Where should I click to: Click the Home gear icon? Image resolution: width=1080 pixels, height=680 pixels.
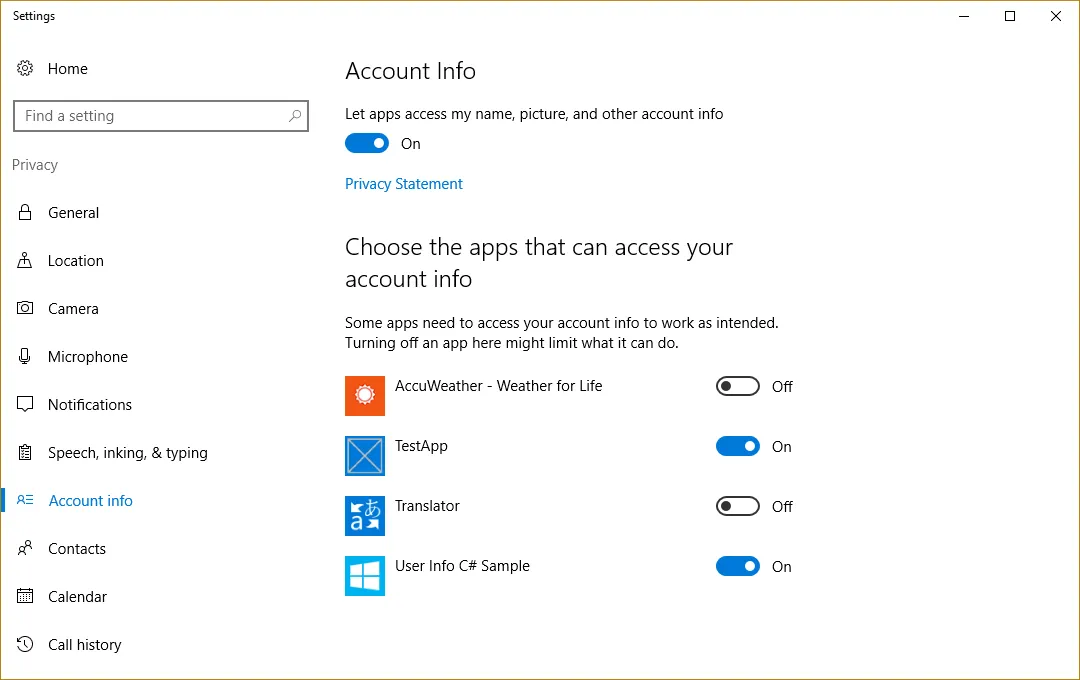pos(25,68)
